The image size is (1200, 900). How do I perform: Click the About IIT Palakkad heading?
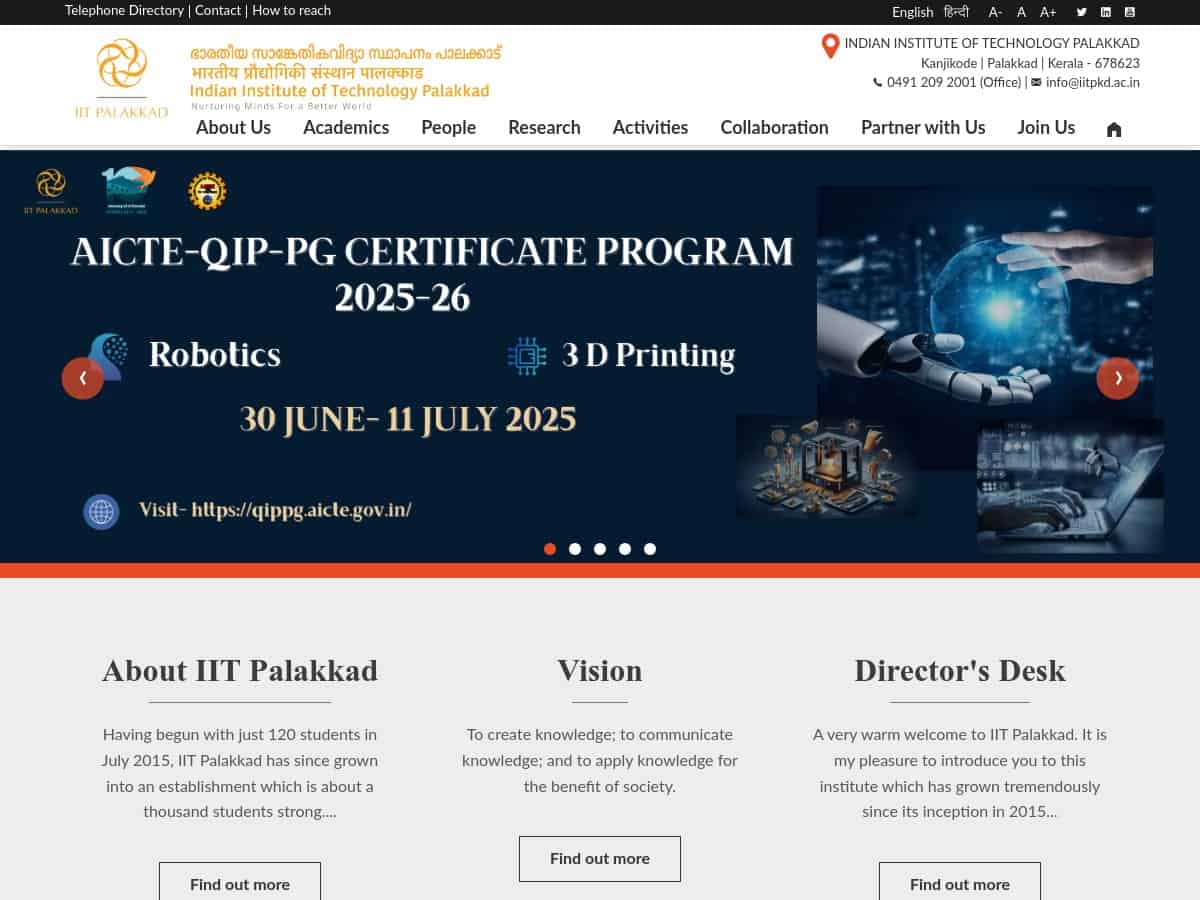240,670
